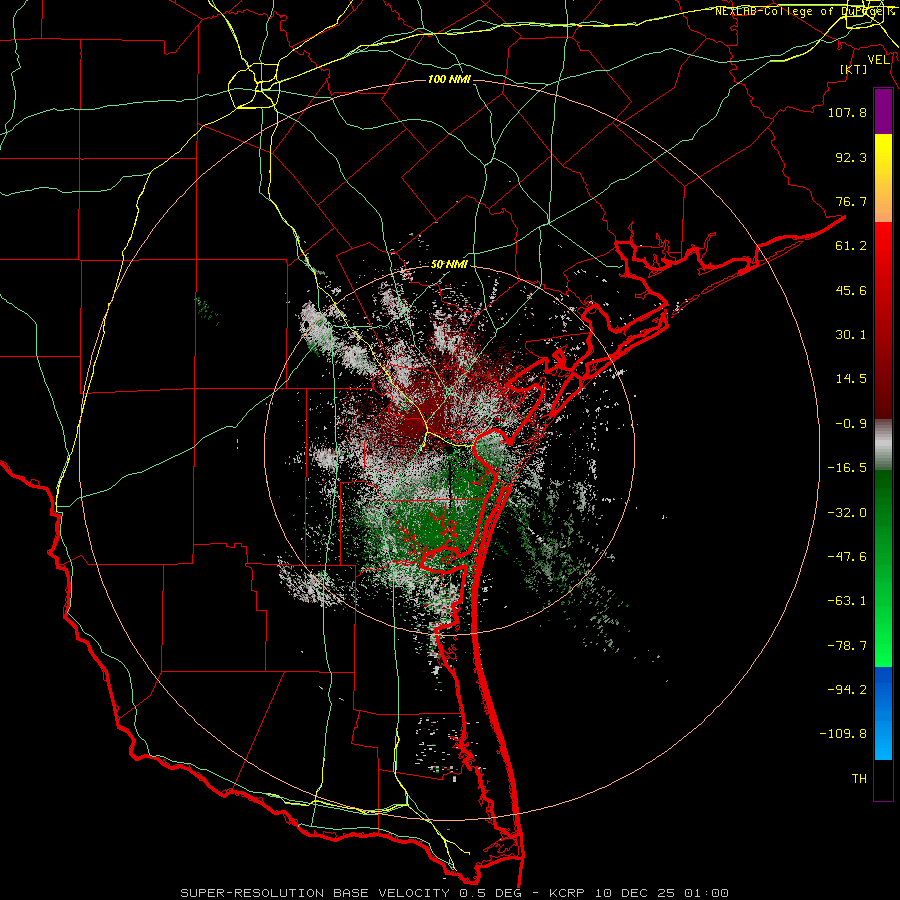Select the 76.7 velocity scale value

coord(851,201)
